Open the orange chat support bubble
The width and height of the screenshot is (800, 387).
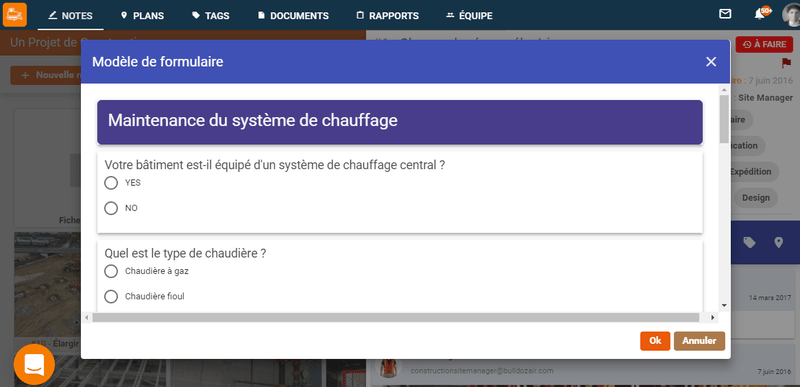[34, 365]
